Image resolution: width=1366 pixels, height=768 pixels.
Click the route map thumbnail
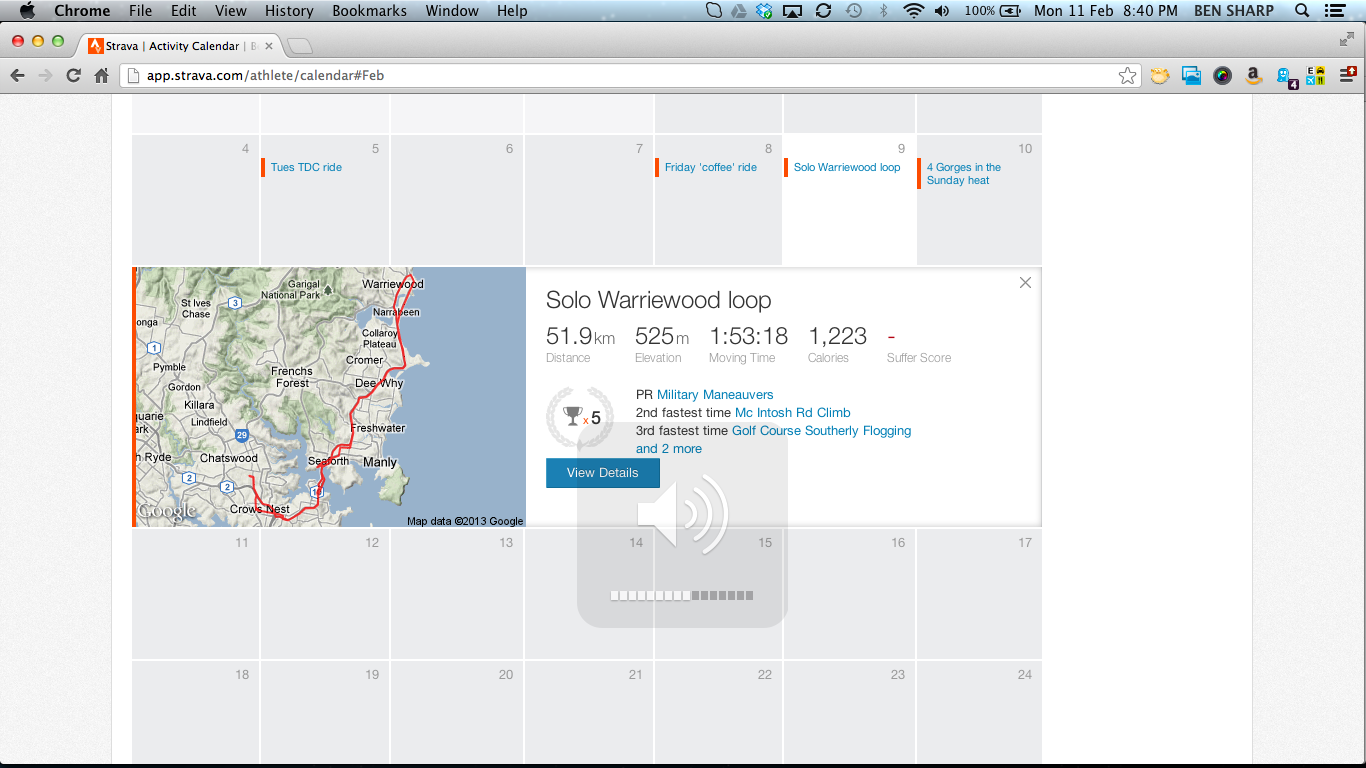point(330,397)
